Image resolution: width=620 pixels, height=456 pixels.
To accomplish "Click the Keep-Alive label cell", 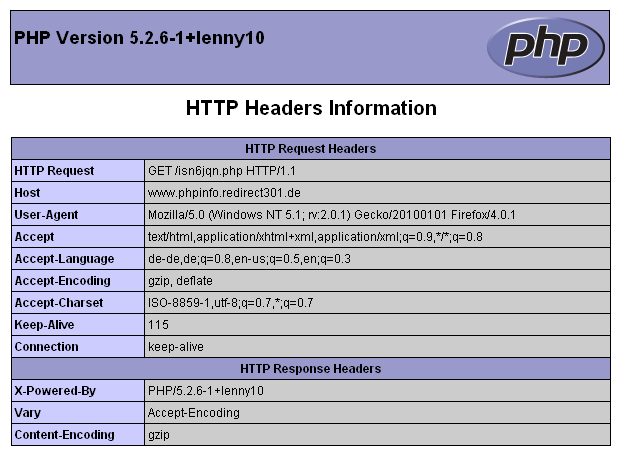I will [78, 325].
